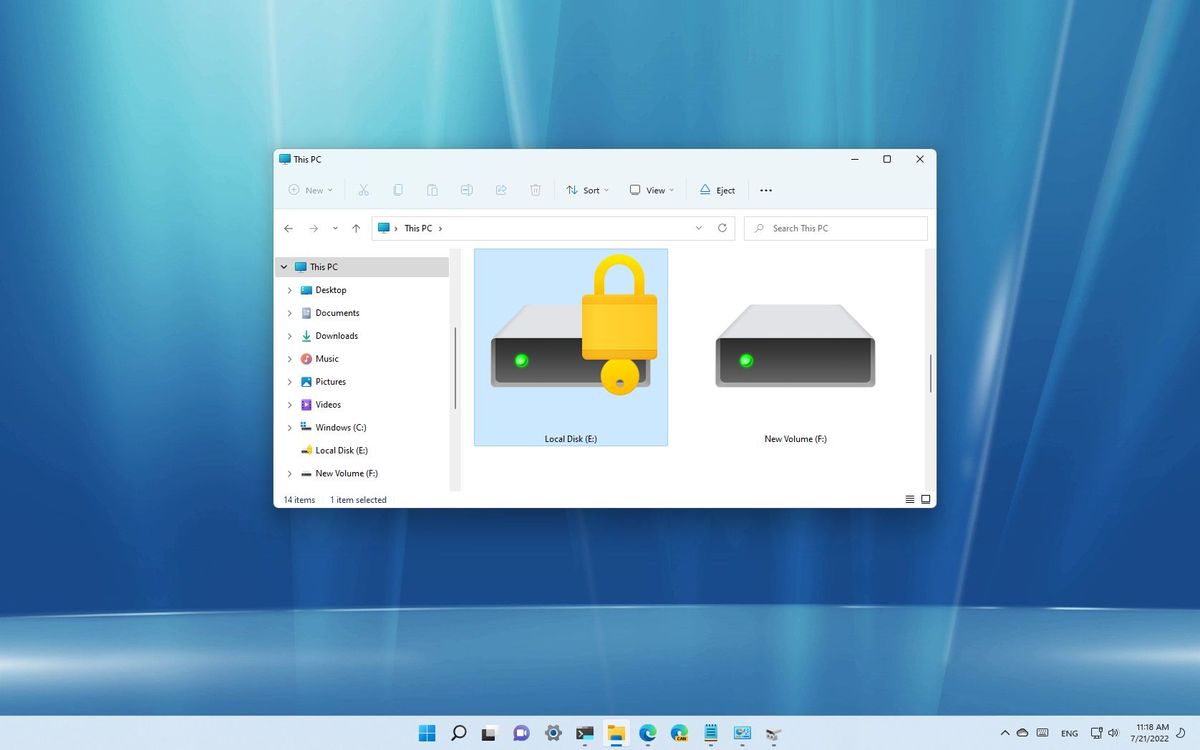Eject the selected drive
Screen dimensions: 1200x750
pos(716,190)
